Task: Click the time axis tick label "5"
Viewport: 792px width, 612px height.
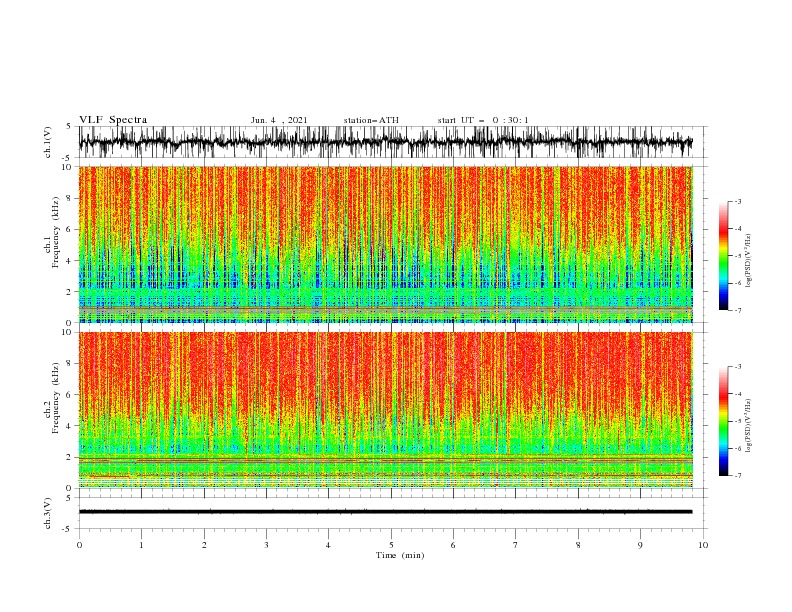Action: click(x=391, y=545)
